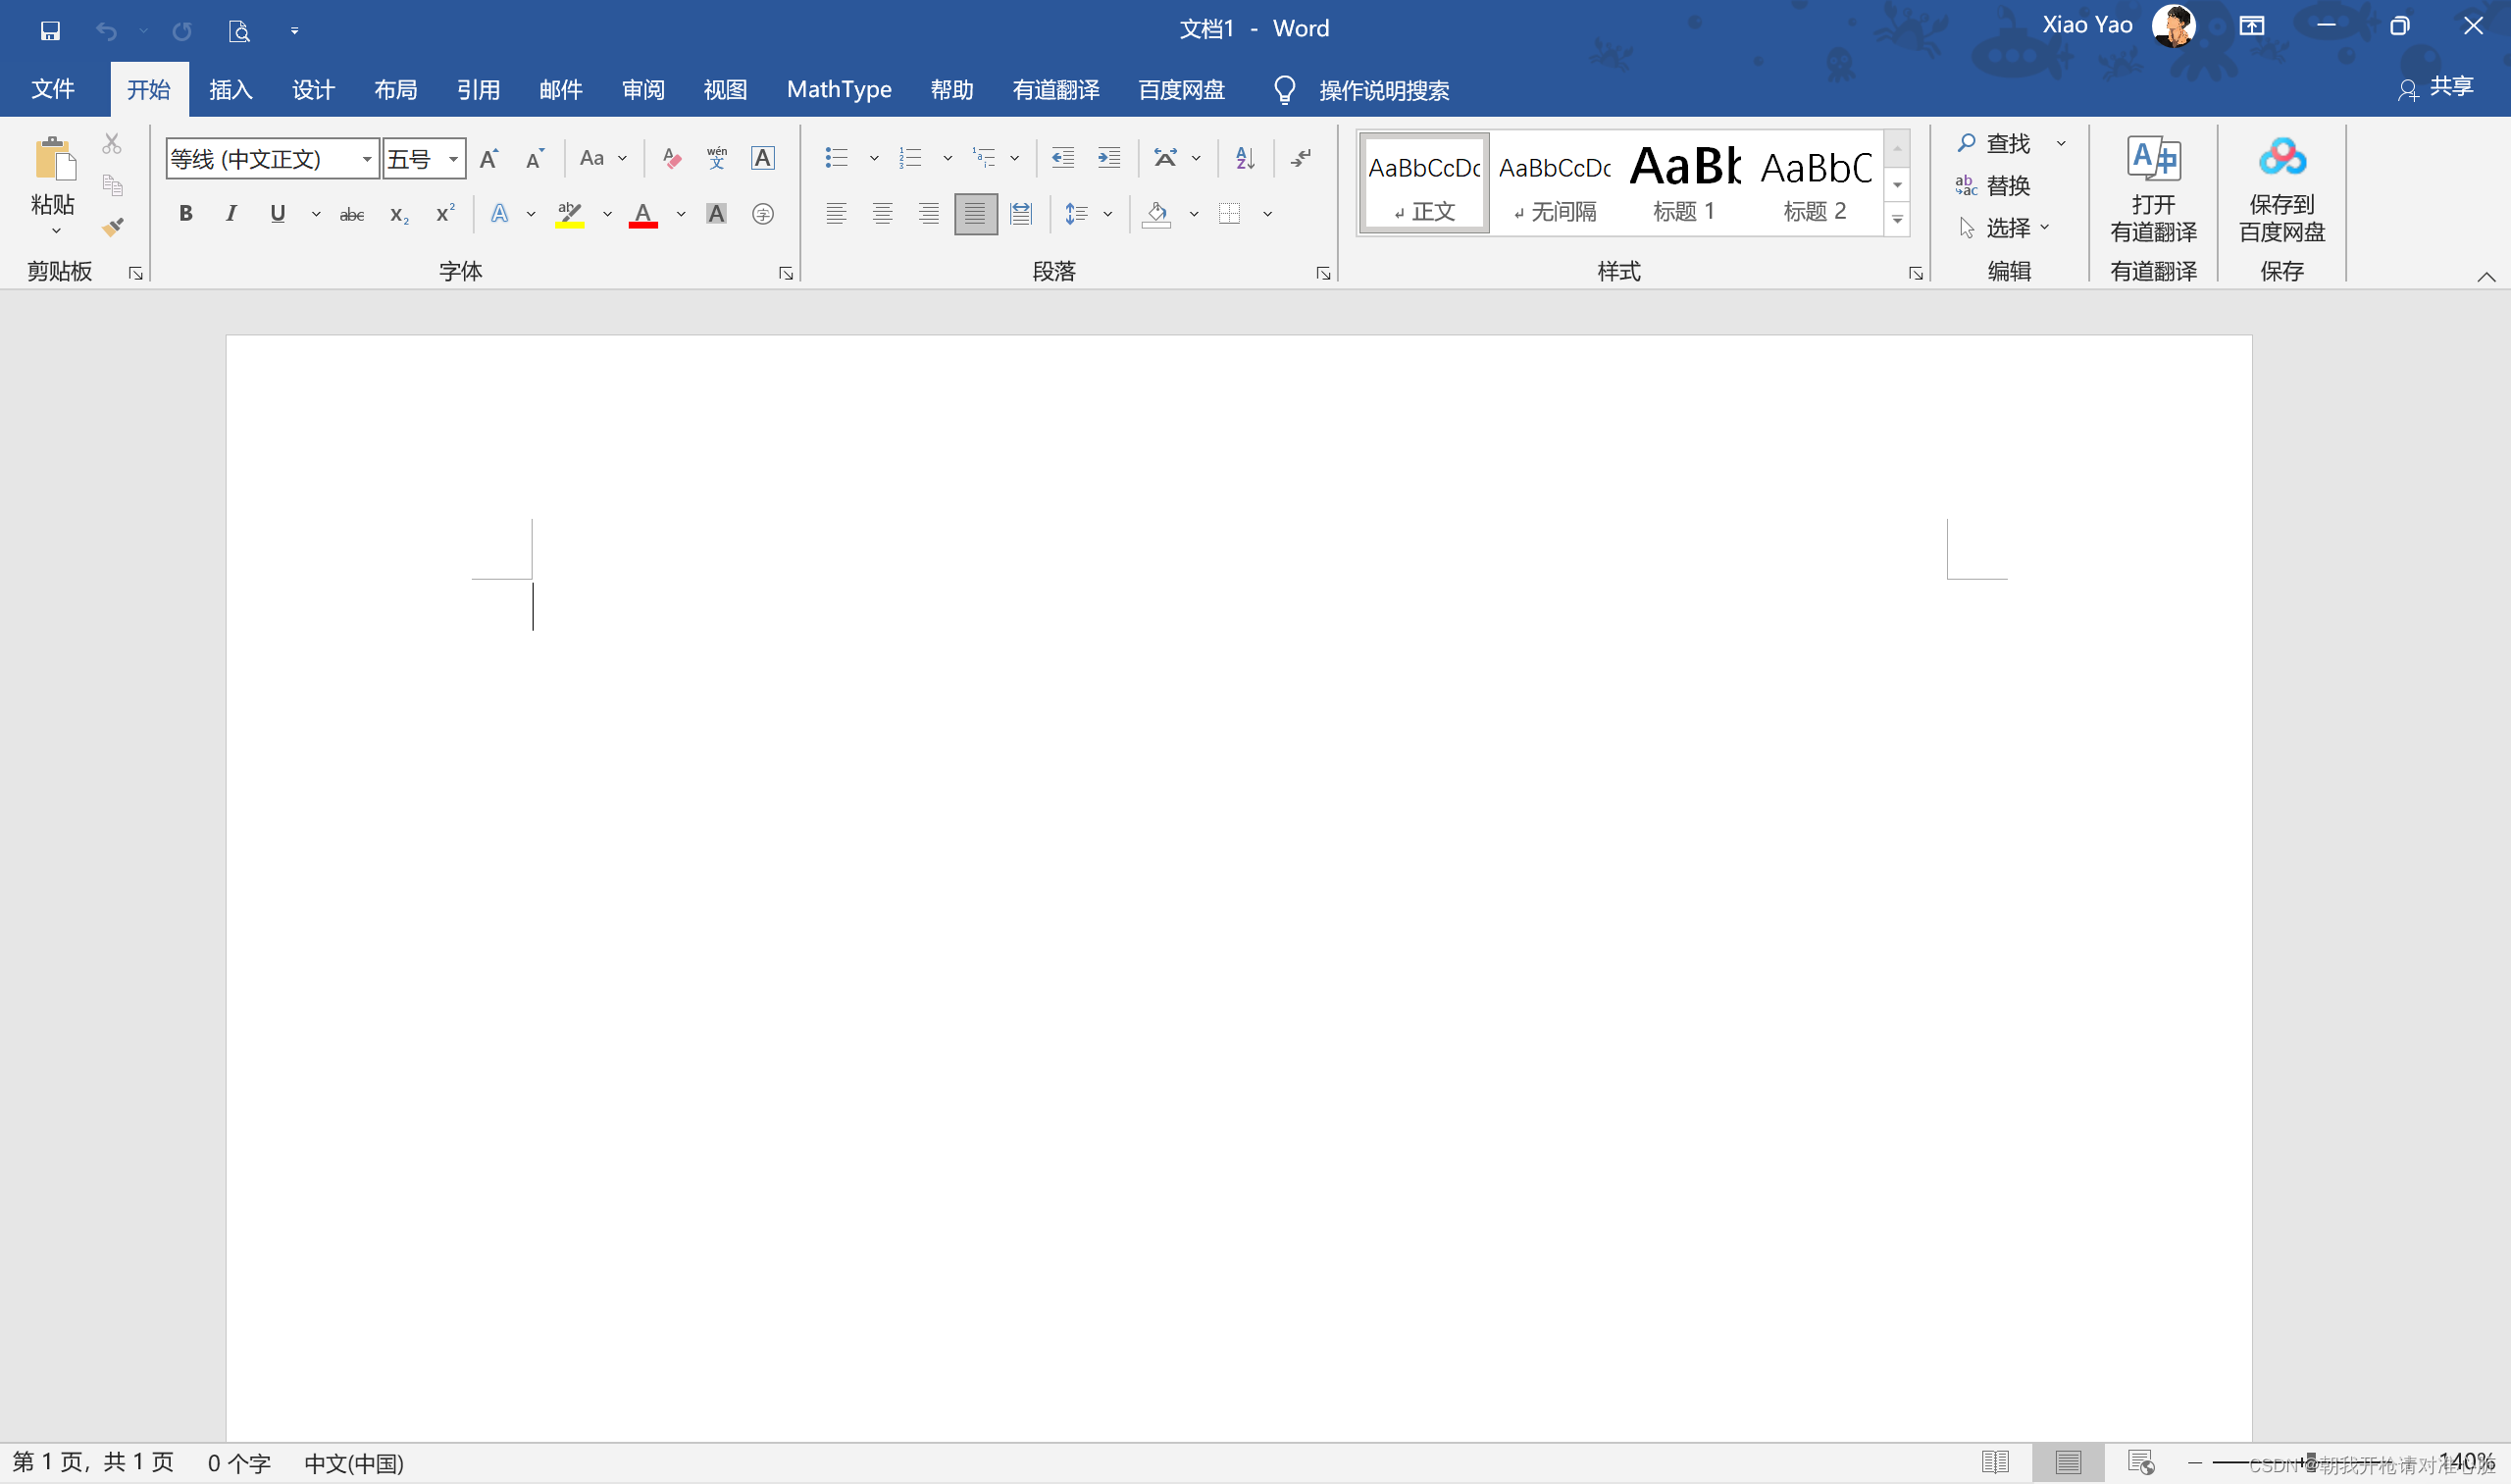2511x1484 pixels.
Task: Click the Increase Indent icon
Action: (x=1108, y=158)
